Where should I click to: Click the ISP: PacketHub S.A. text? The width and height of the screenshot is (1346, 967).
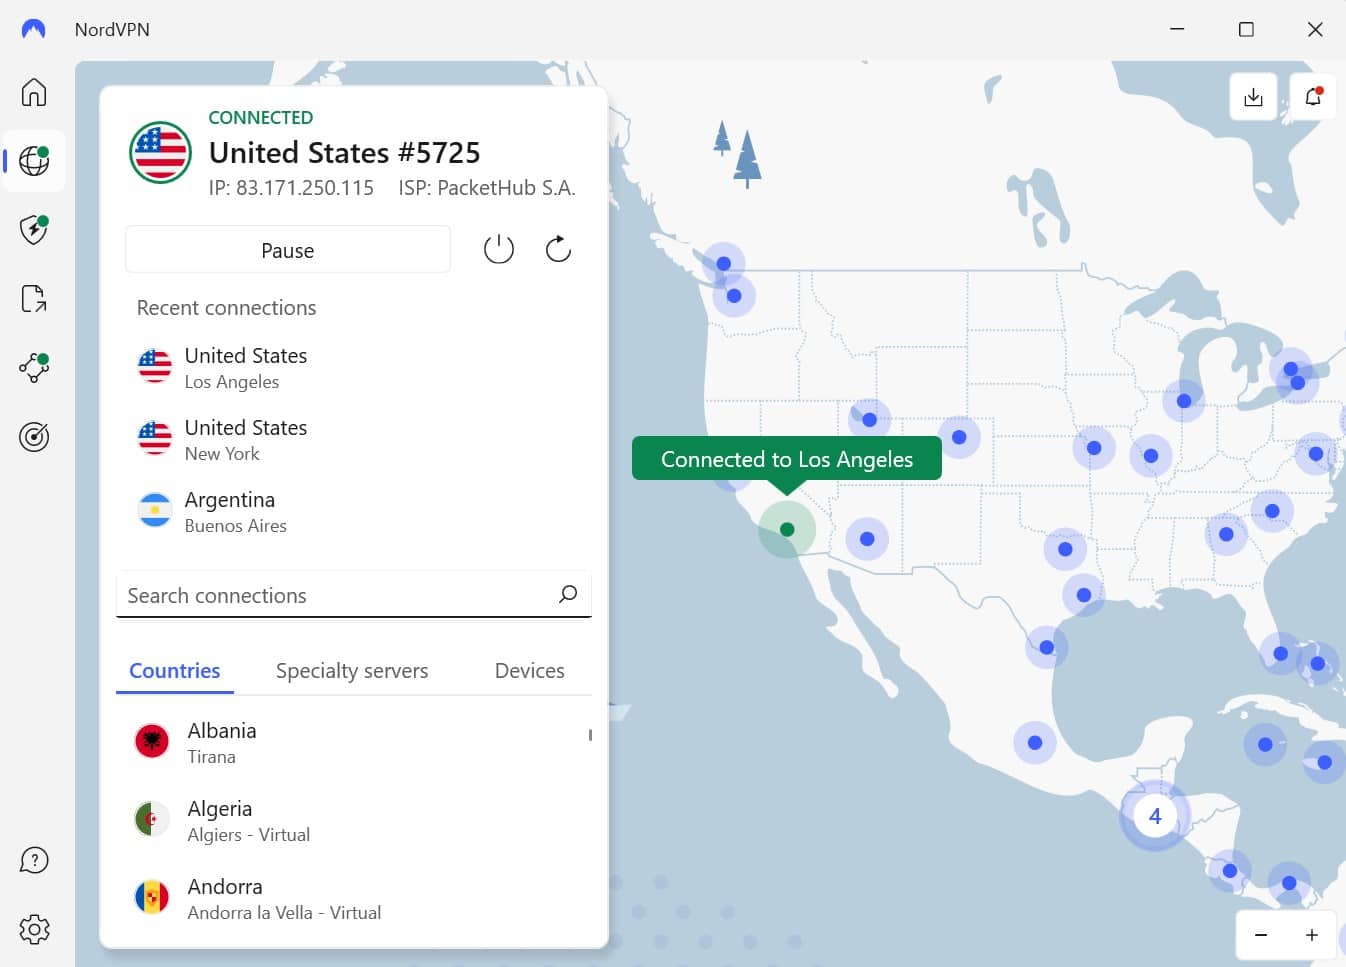point(487,188)
